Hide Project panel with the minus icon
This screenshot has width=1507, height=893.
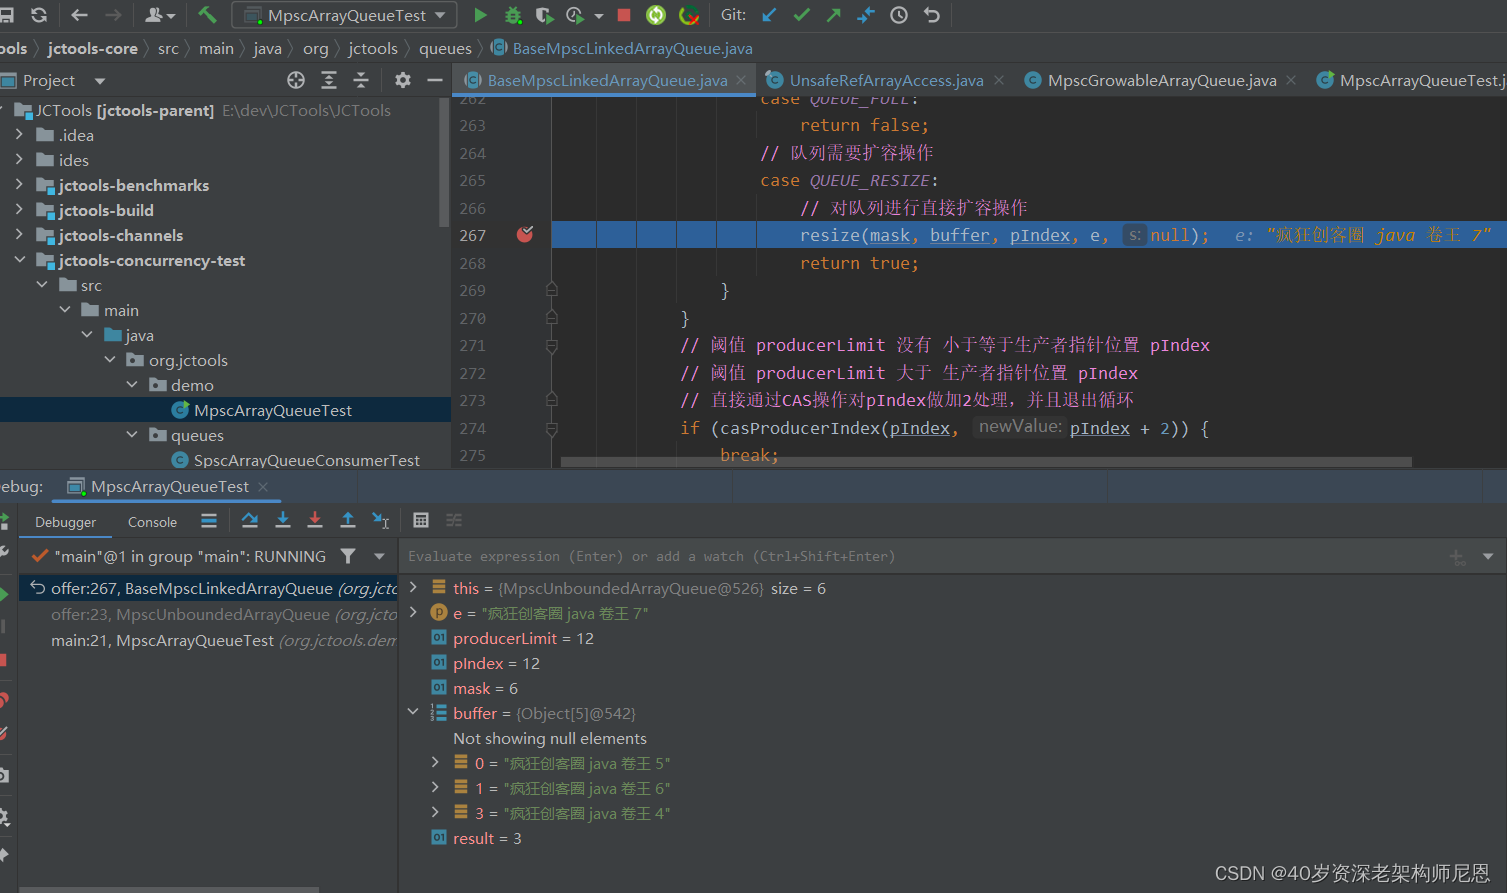(434, 80)
